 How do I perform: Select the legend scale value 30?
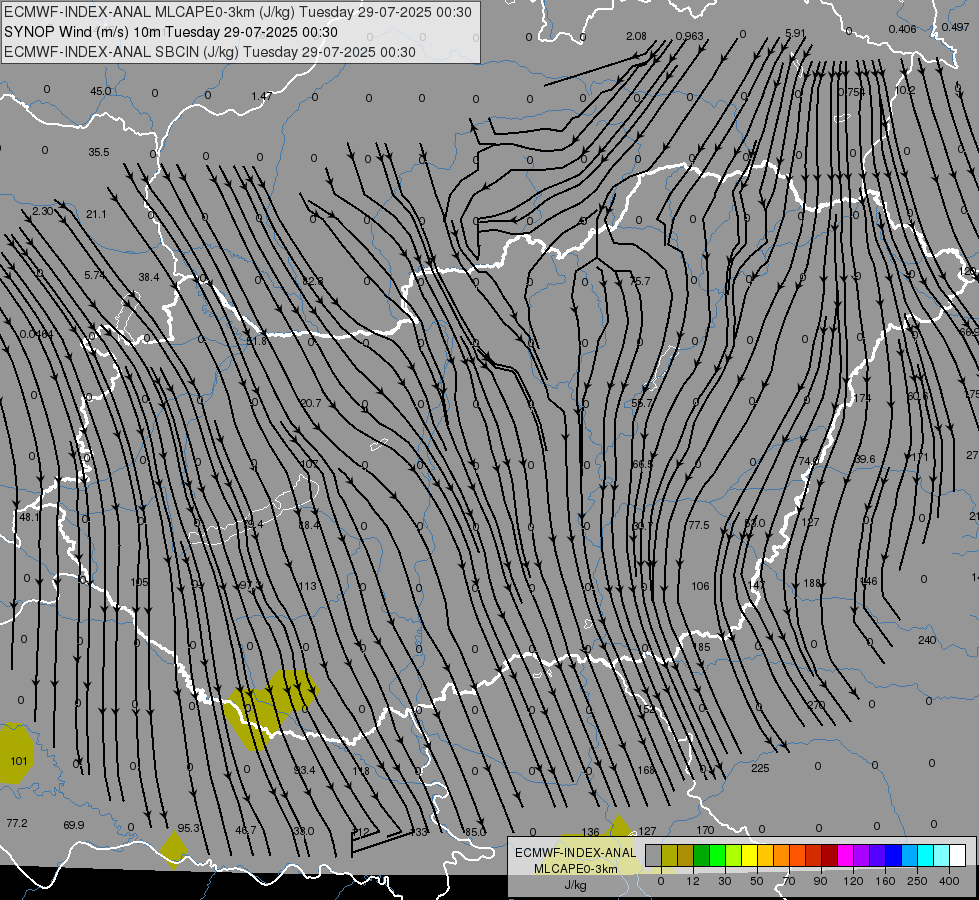(724, 881)
